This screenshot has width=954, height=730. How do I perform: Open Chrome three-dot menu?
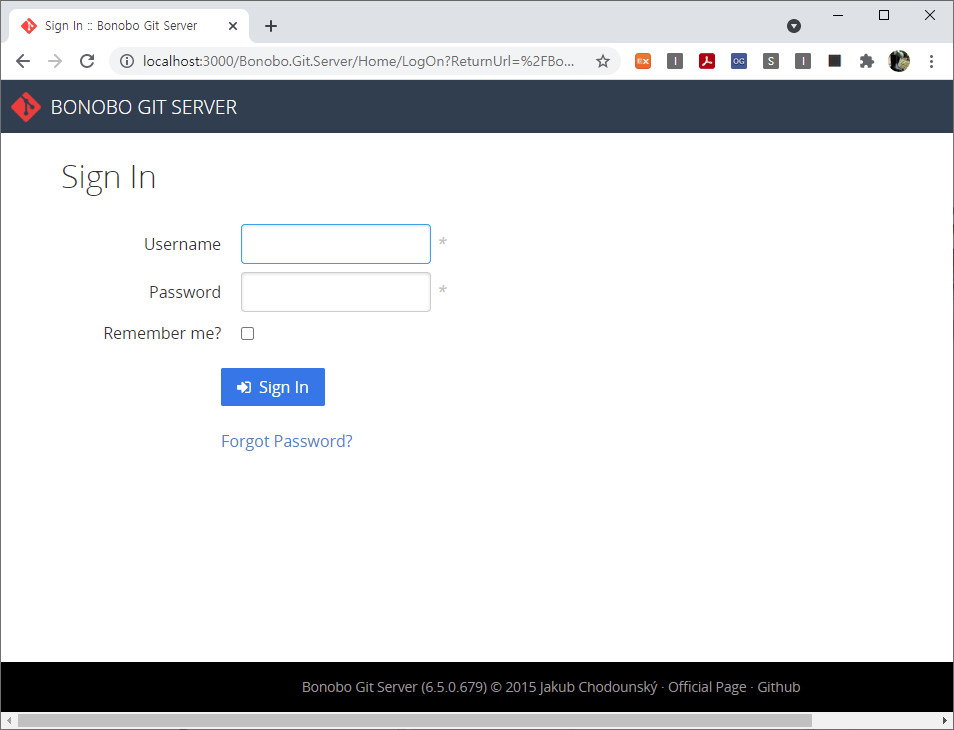[x=931, y=61]
